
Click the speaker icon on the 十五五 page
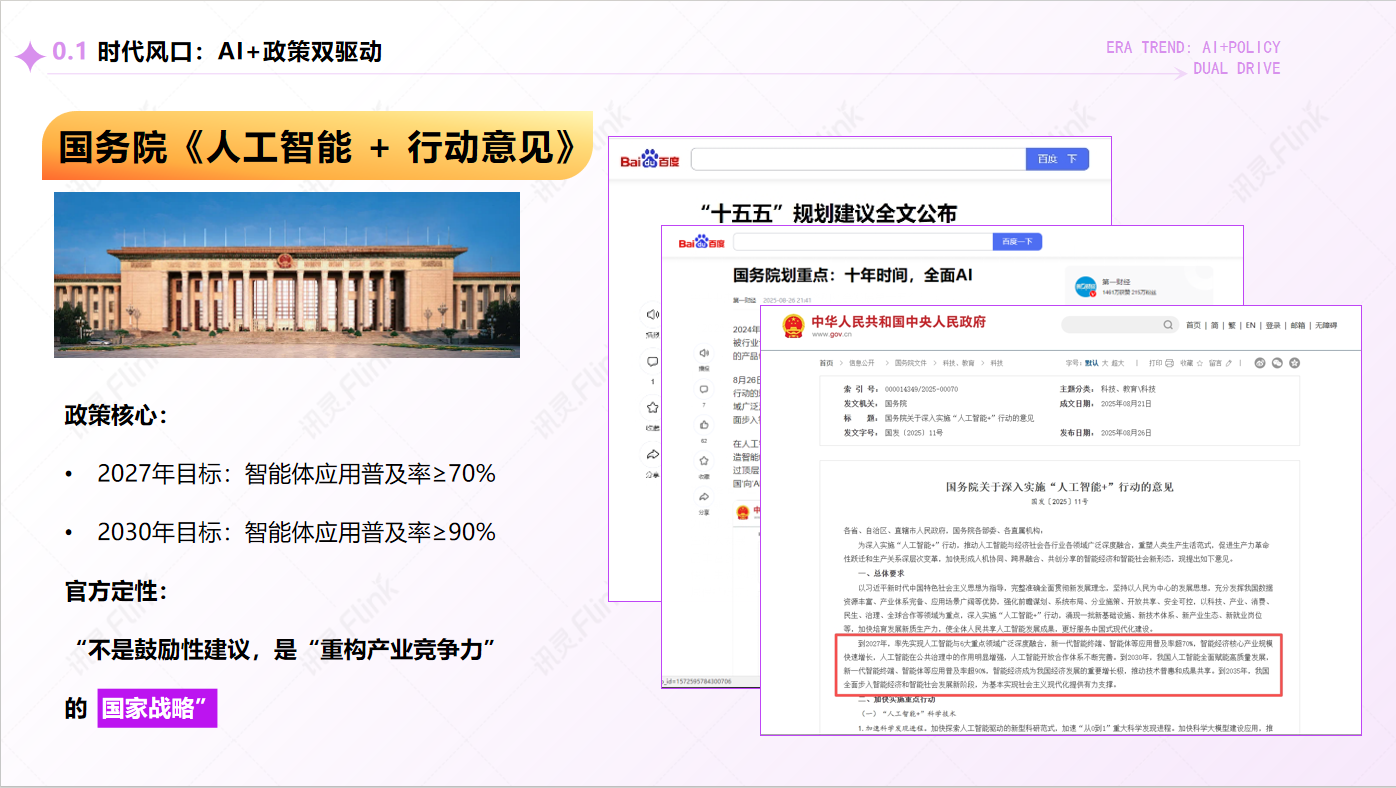click(x=653, y=315)
